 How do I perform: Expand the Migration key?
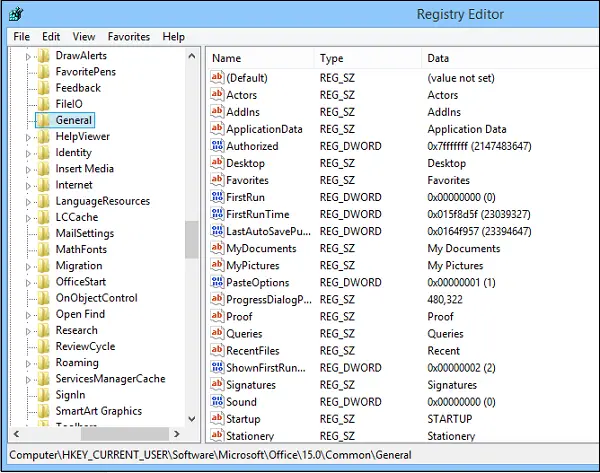[x=28, y=267]
